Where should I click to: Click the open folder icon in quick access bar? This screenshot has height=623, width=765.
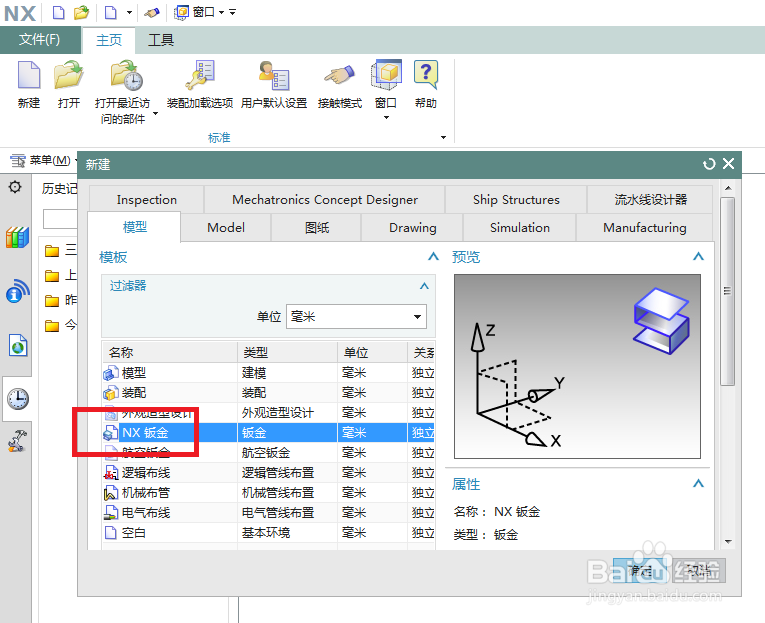(x=81, y=12)
